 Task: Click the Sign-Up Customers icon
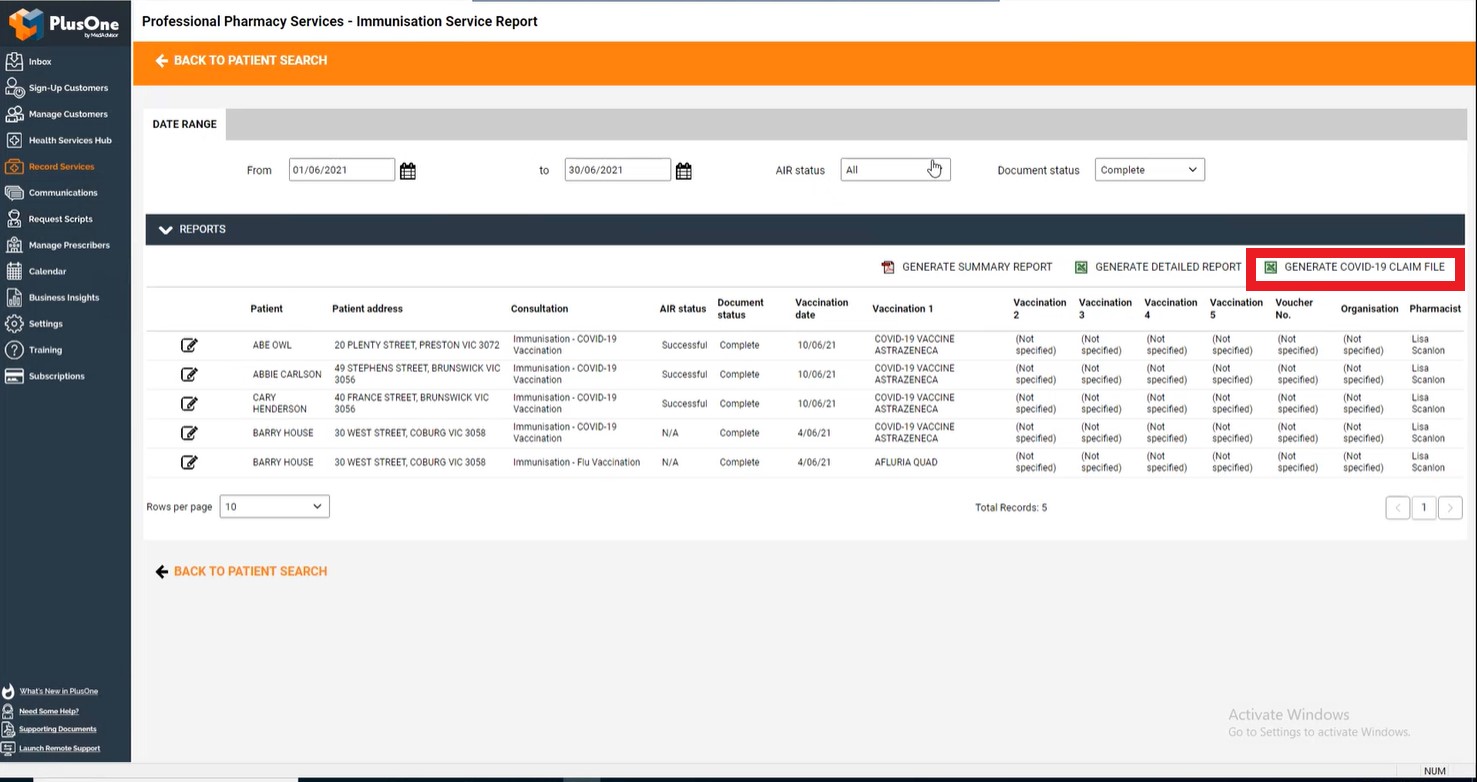[14, 88]
